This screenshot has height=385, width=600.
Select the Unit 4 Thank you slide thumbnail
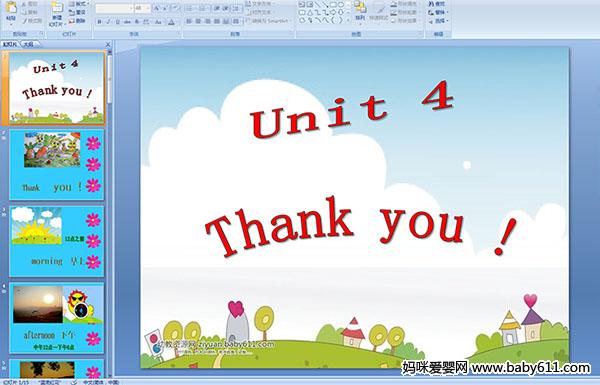(x=57, y=88)
